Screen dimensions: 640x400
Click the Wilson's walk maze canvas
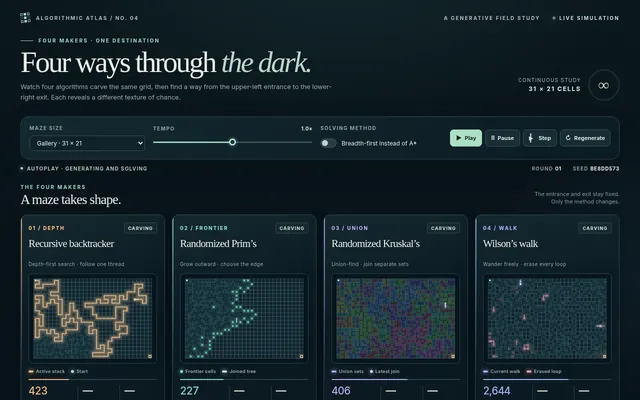547,318
